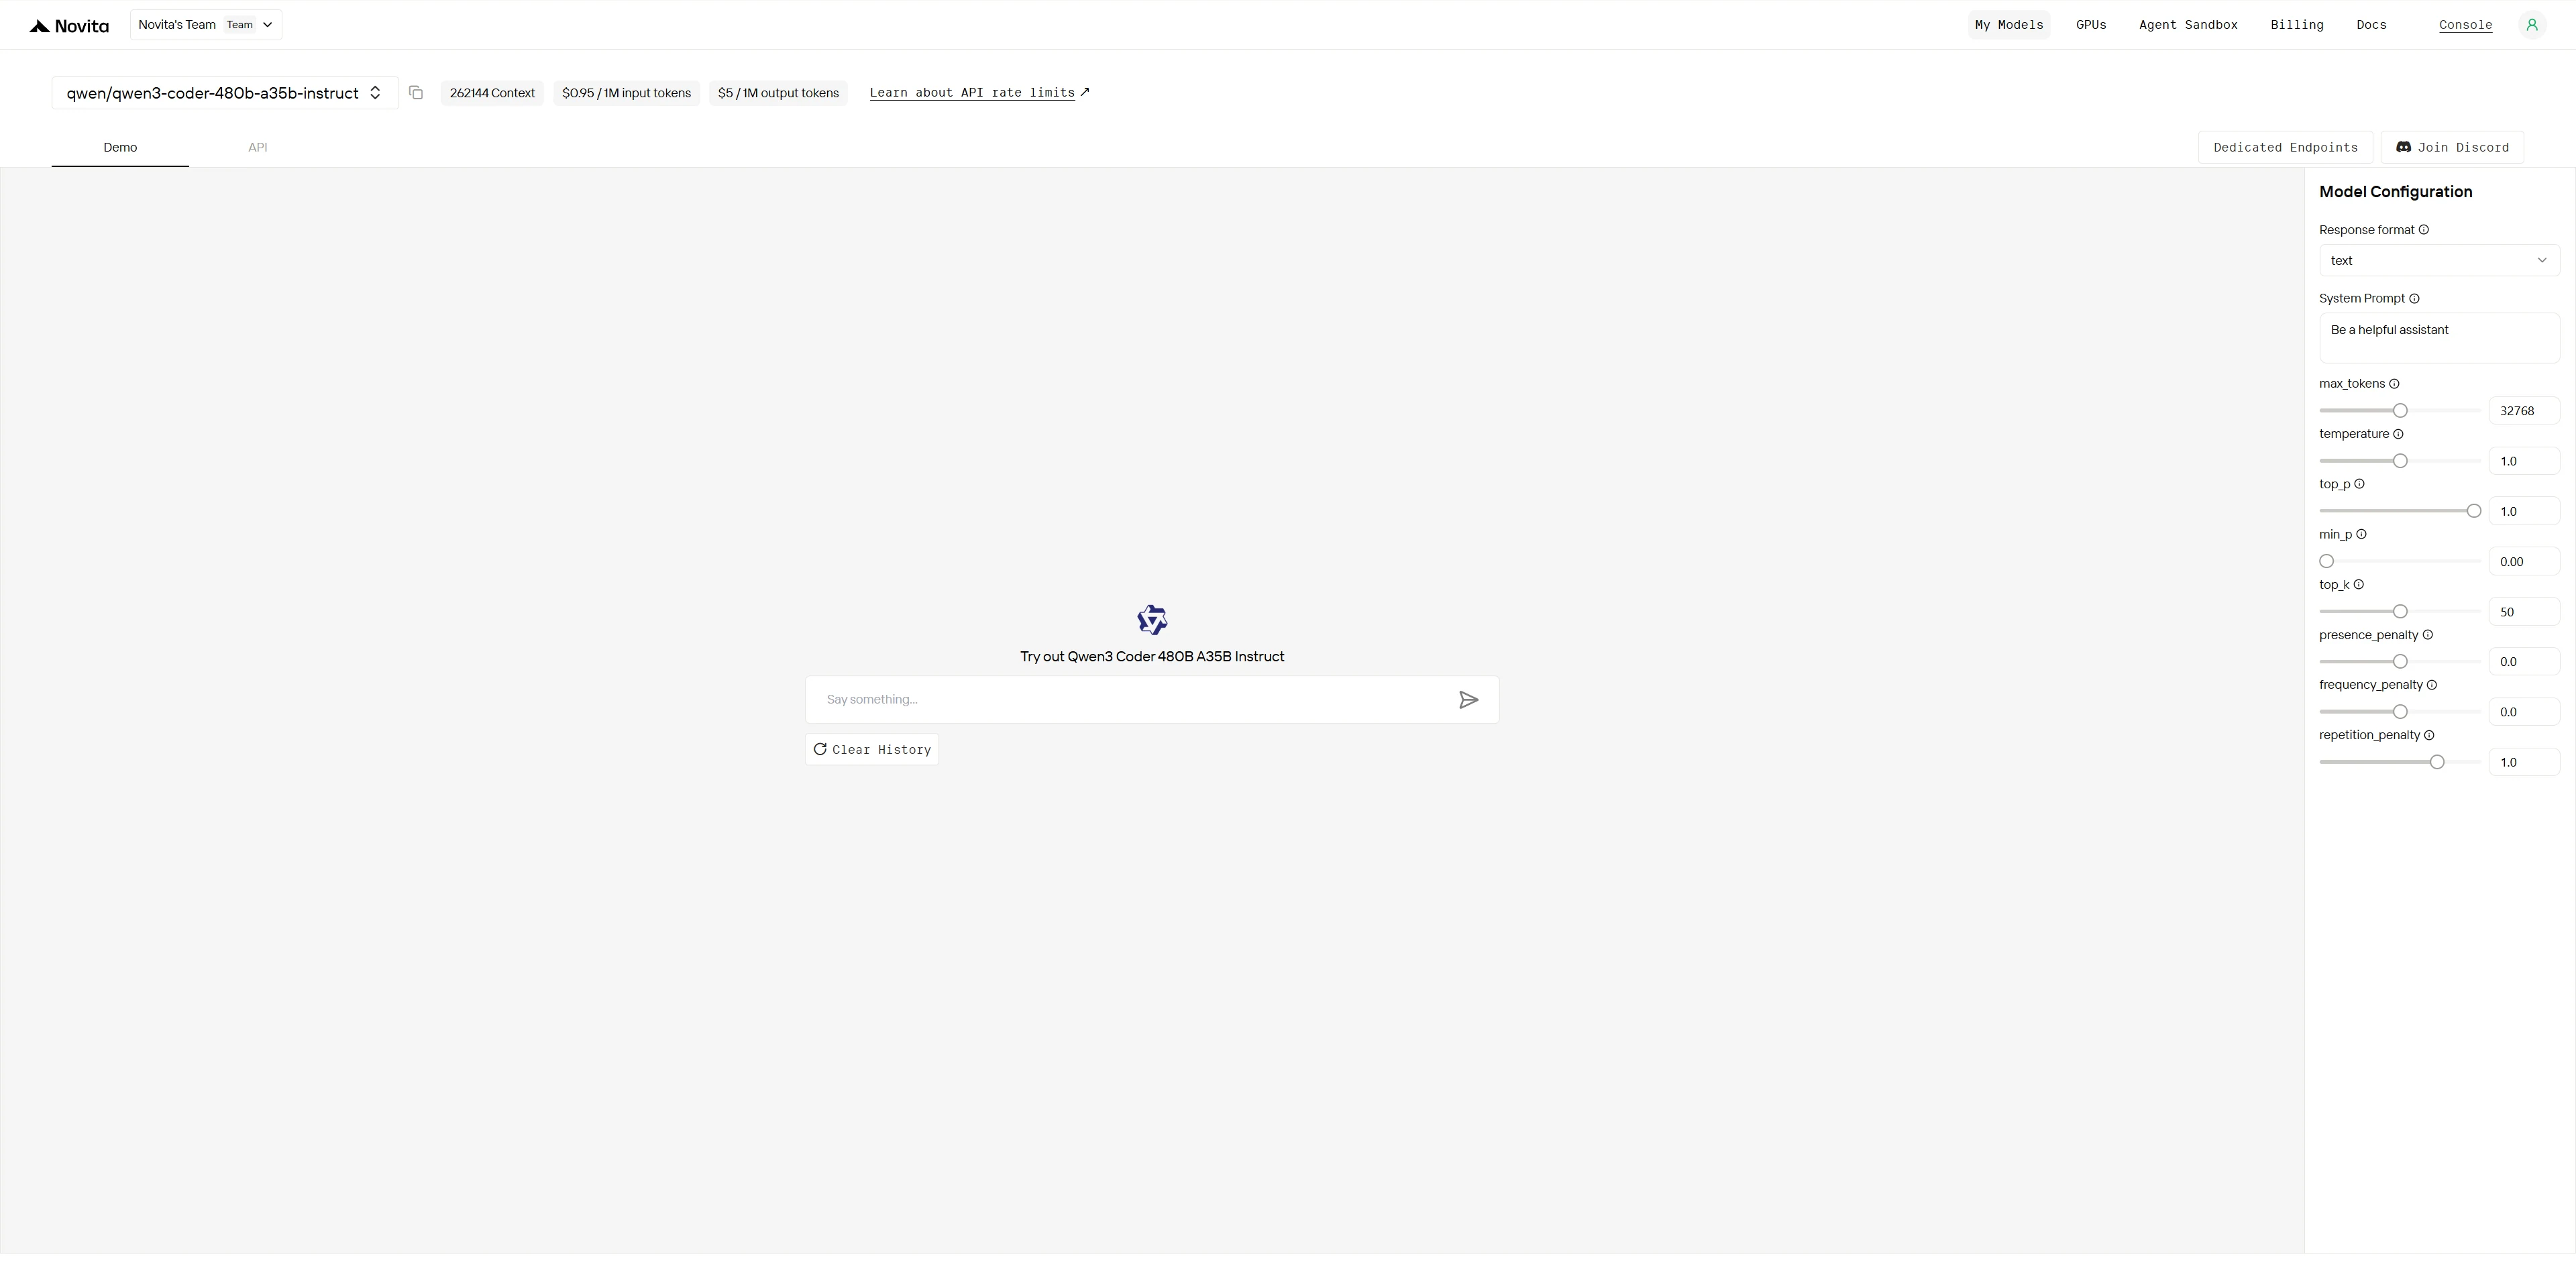Click the min_p value field 0.00

(x=2524, y=562)
